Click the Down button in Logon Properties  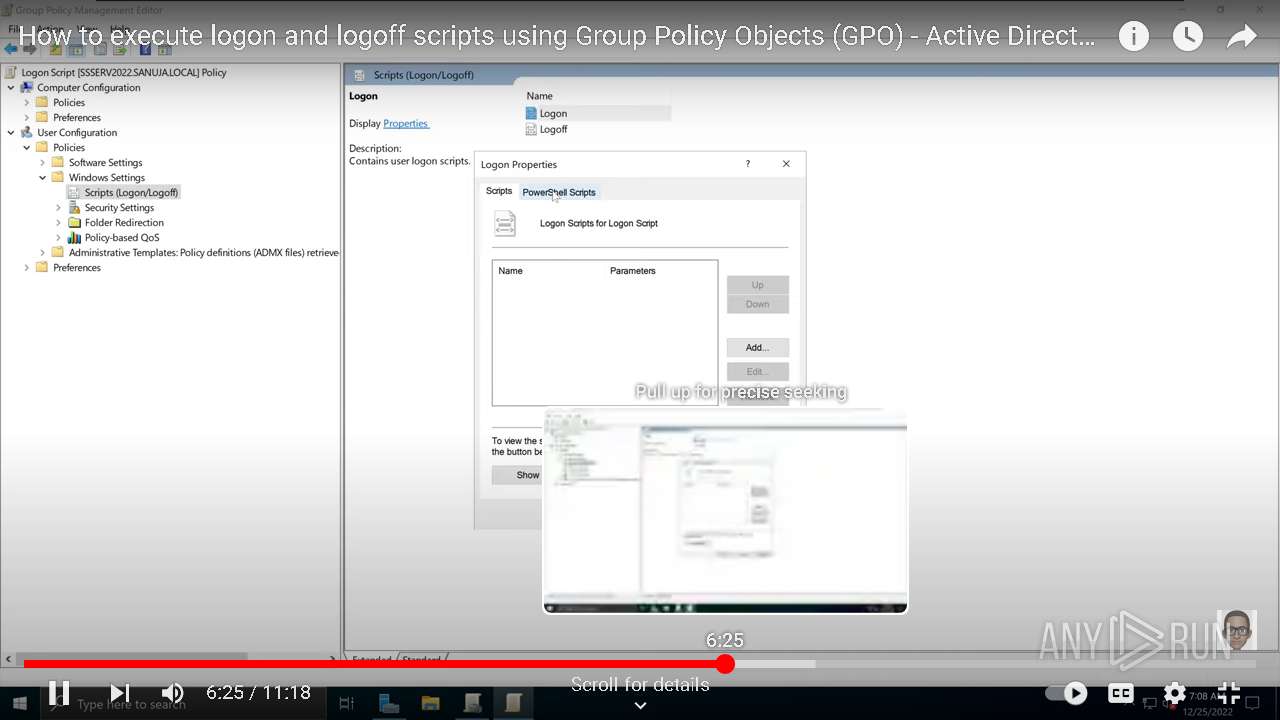point(758,304)
